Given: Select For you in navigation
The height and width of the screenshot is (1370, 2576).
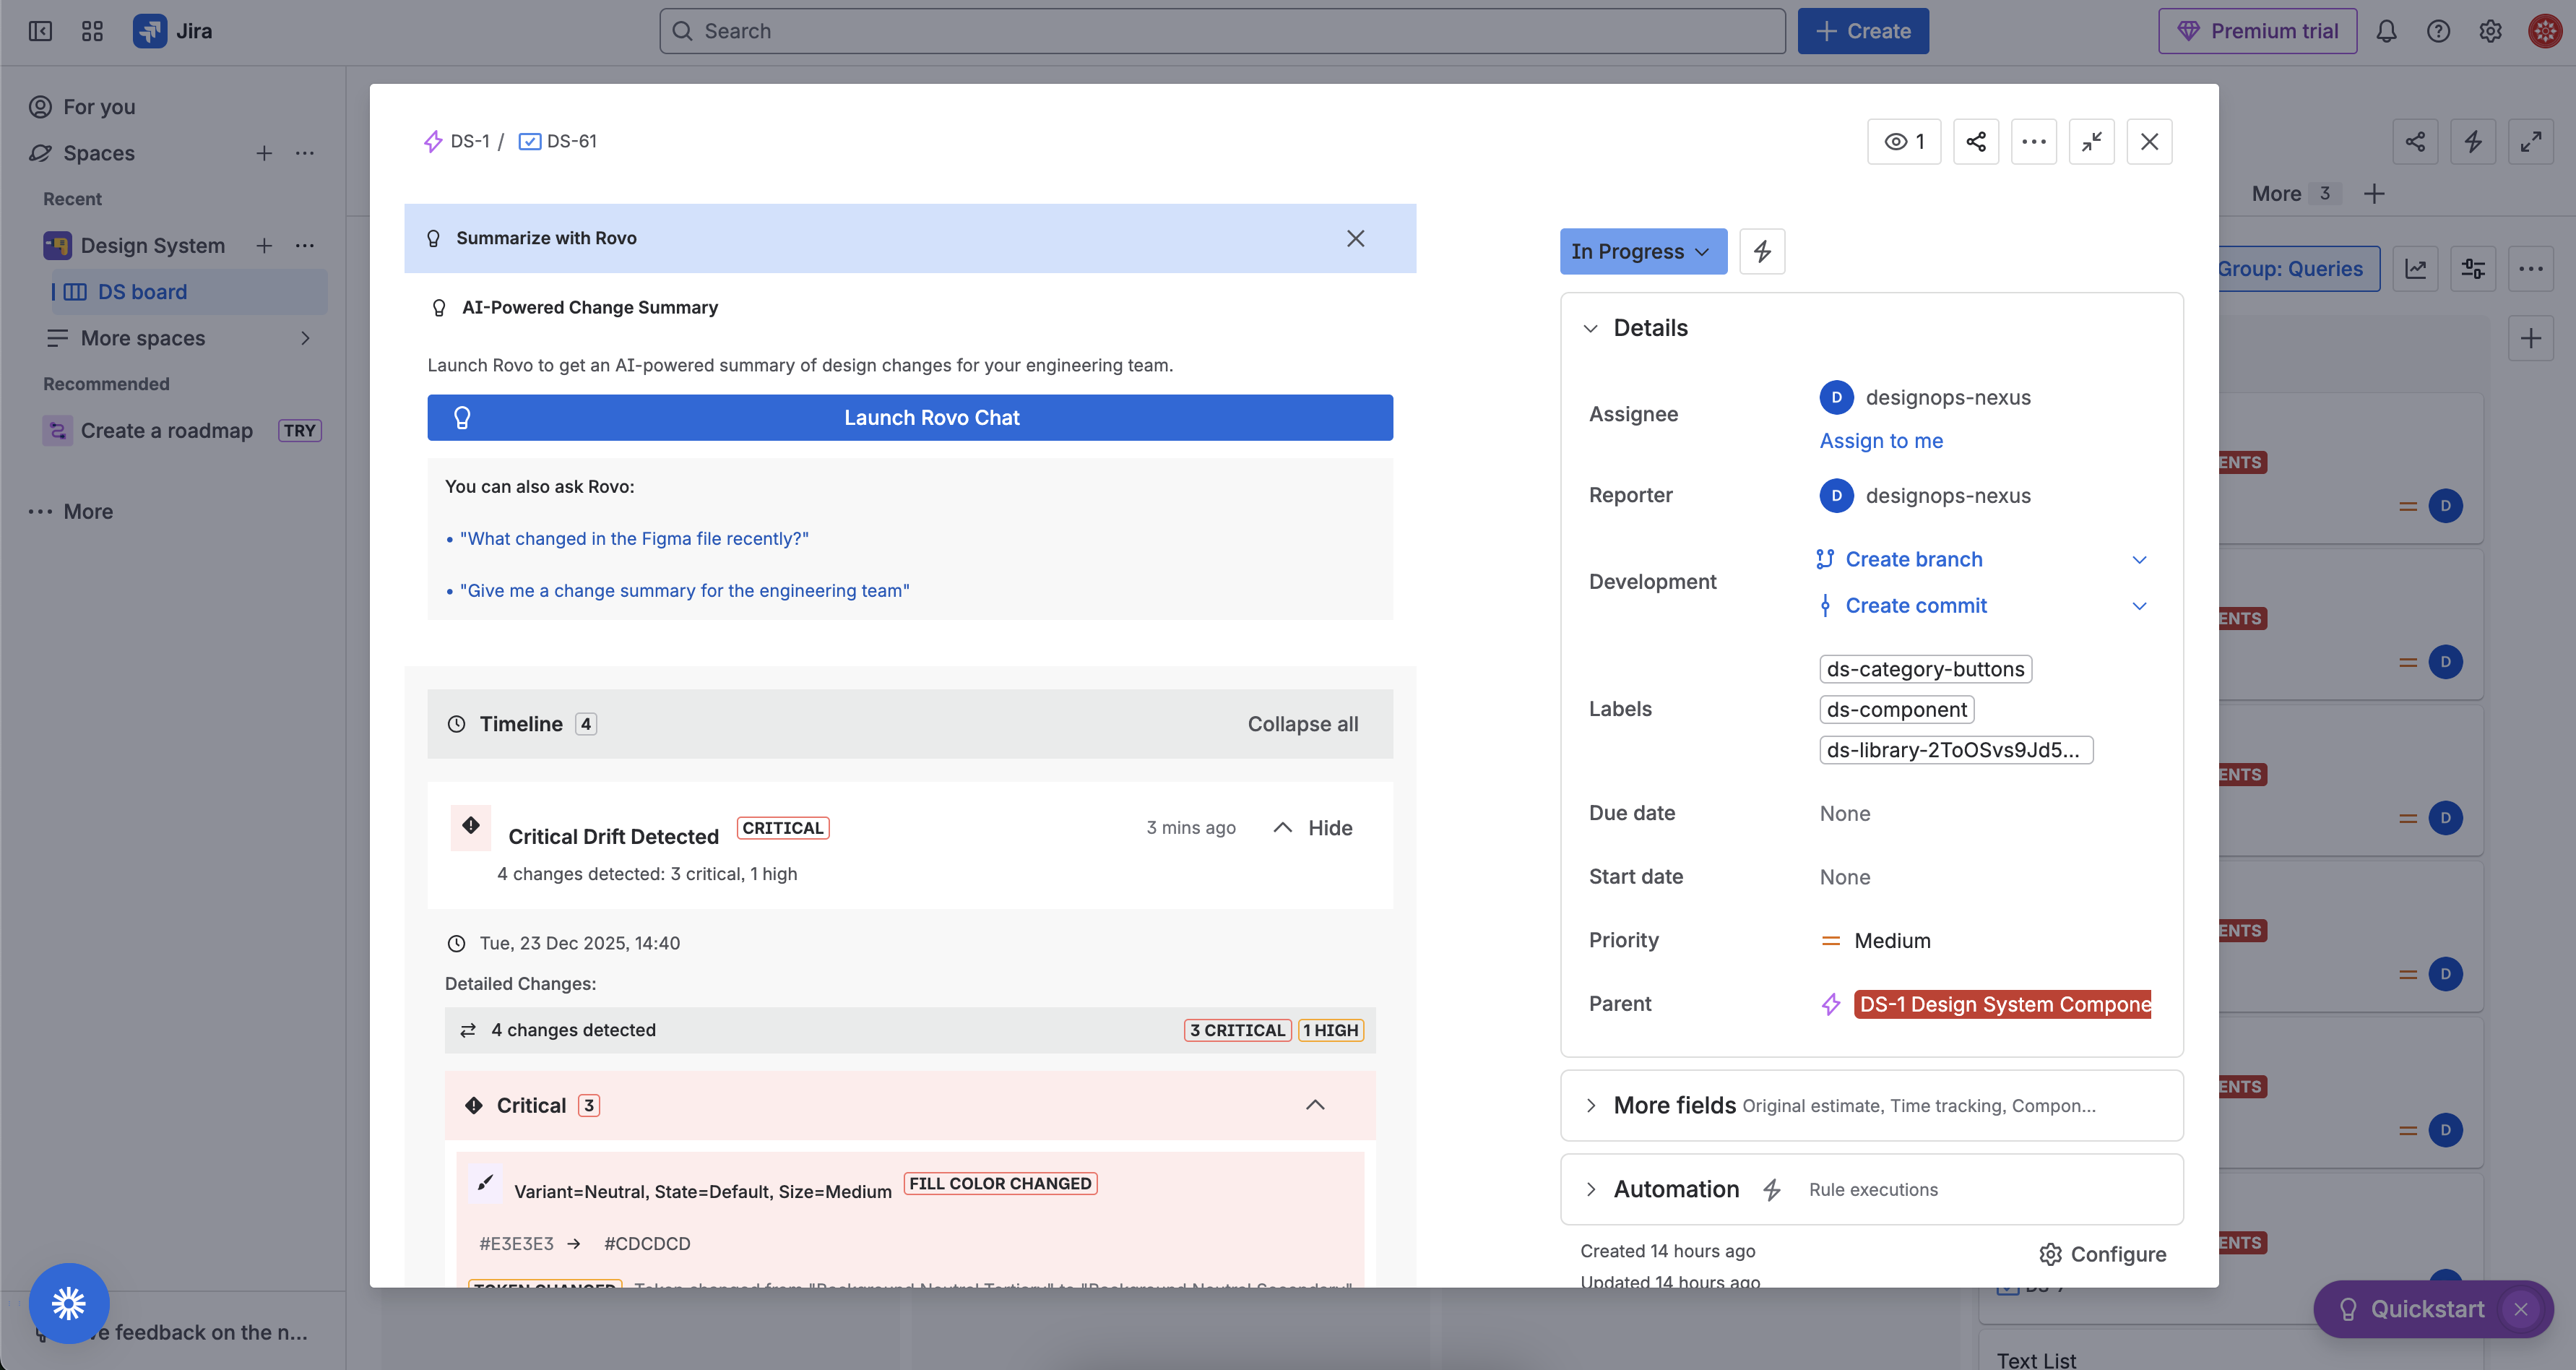Looking at the screenshot, I should 99,107.
